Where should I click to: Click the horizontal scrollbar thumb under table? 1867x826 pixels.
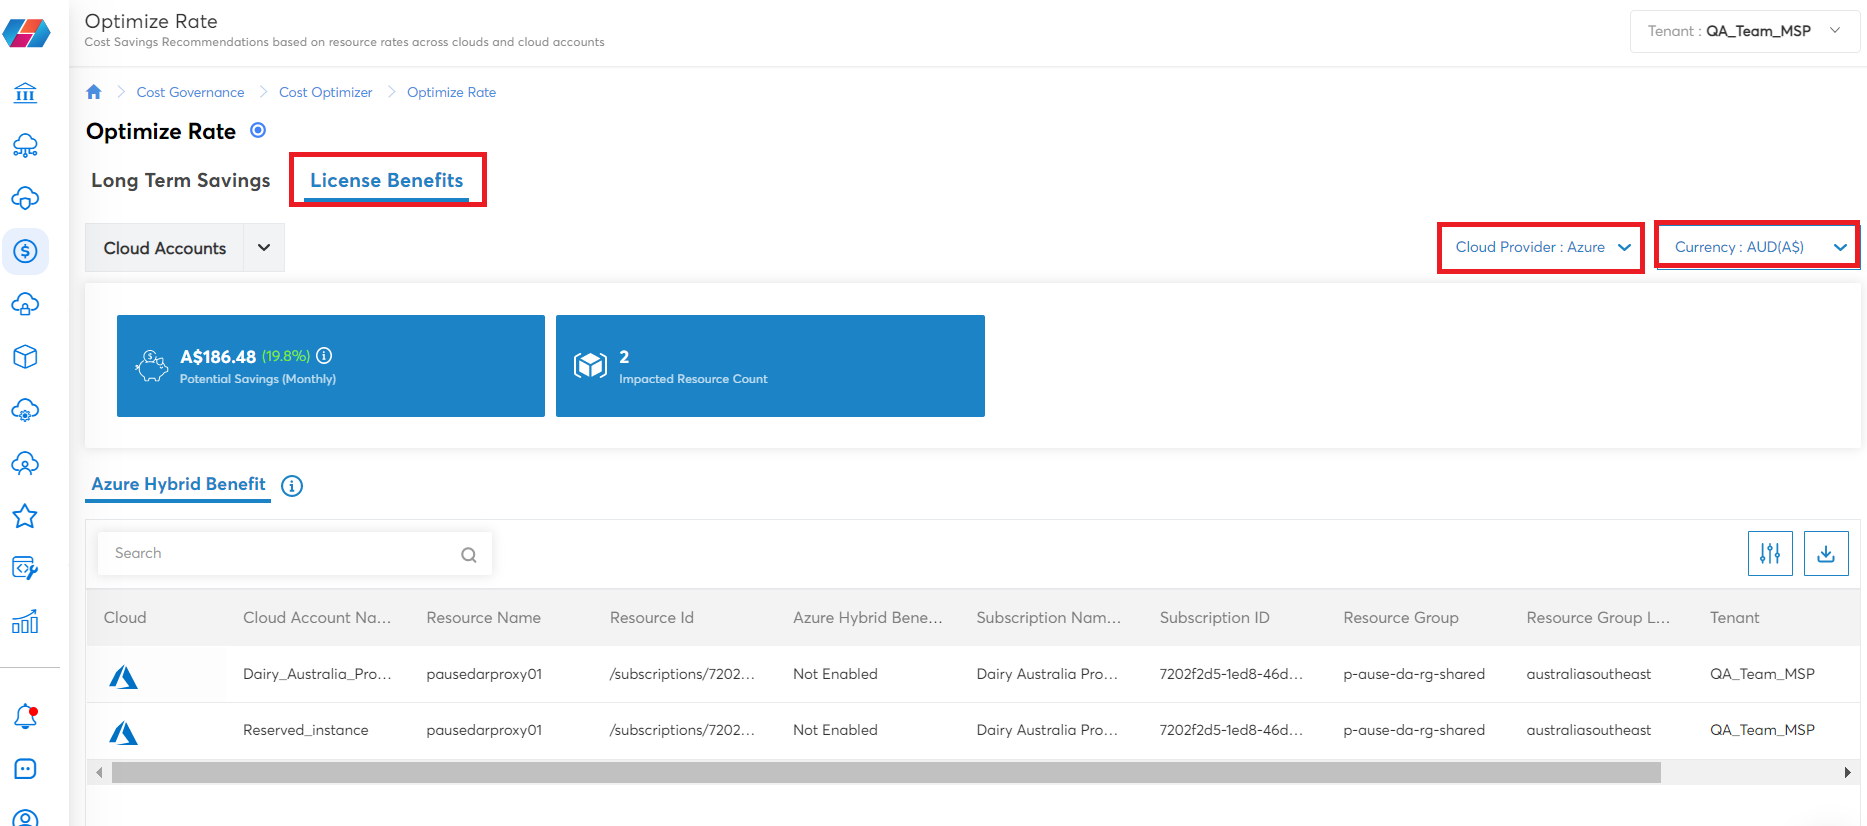click(886, 772)
